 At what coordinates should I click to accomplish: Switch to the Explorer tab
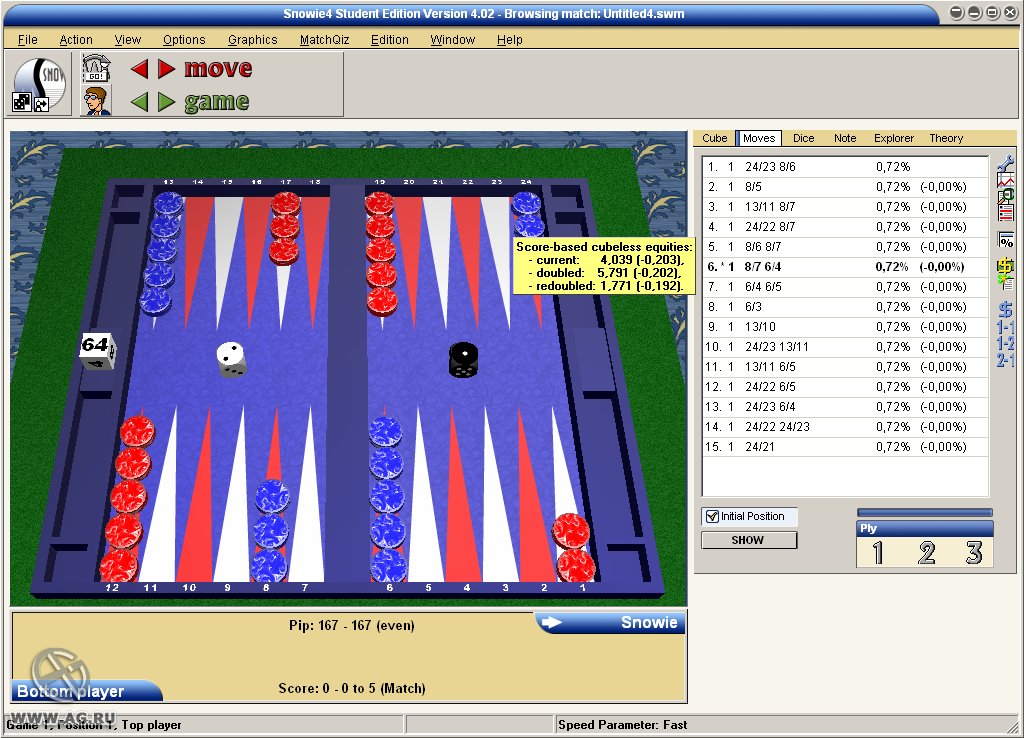894,138
